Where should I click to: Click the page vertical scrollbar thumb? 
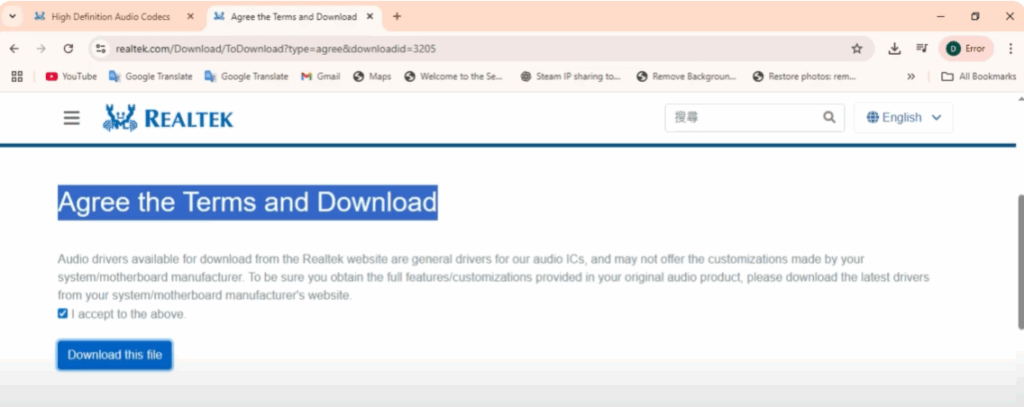coord(1021,261)
